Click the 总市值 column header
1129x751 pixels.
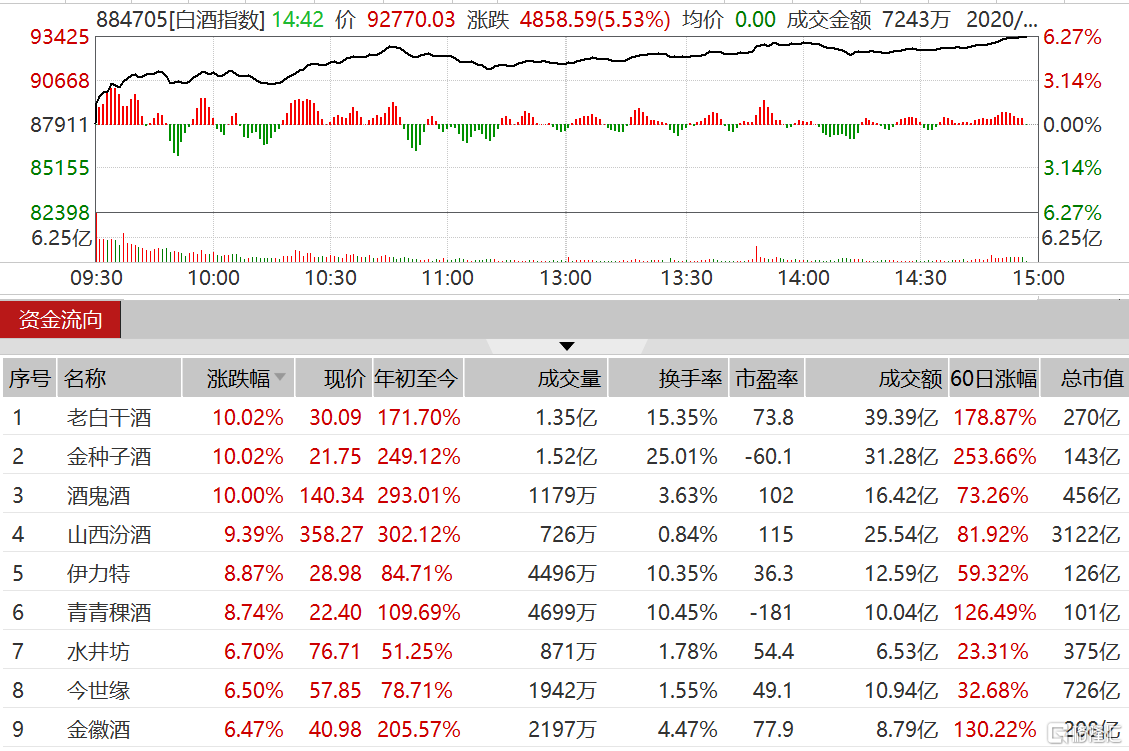[x=1084, y=378]
